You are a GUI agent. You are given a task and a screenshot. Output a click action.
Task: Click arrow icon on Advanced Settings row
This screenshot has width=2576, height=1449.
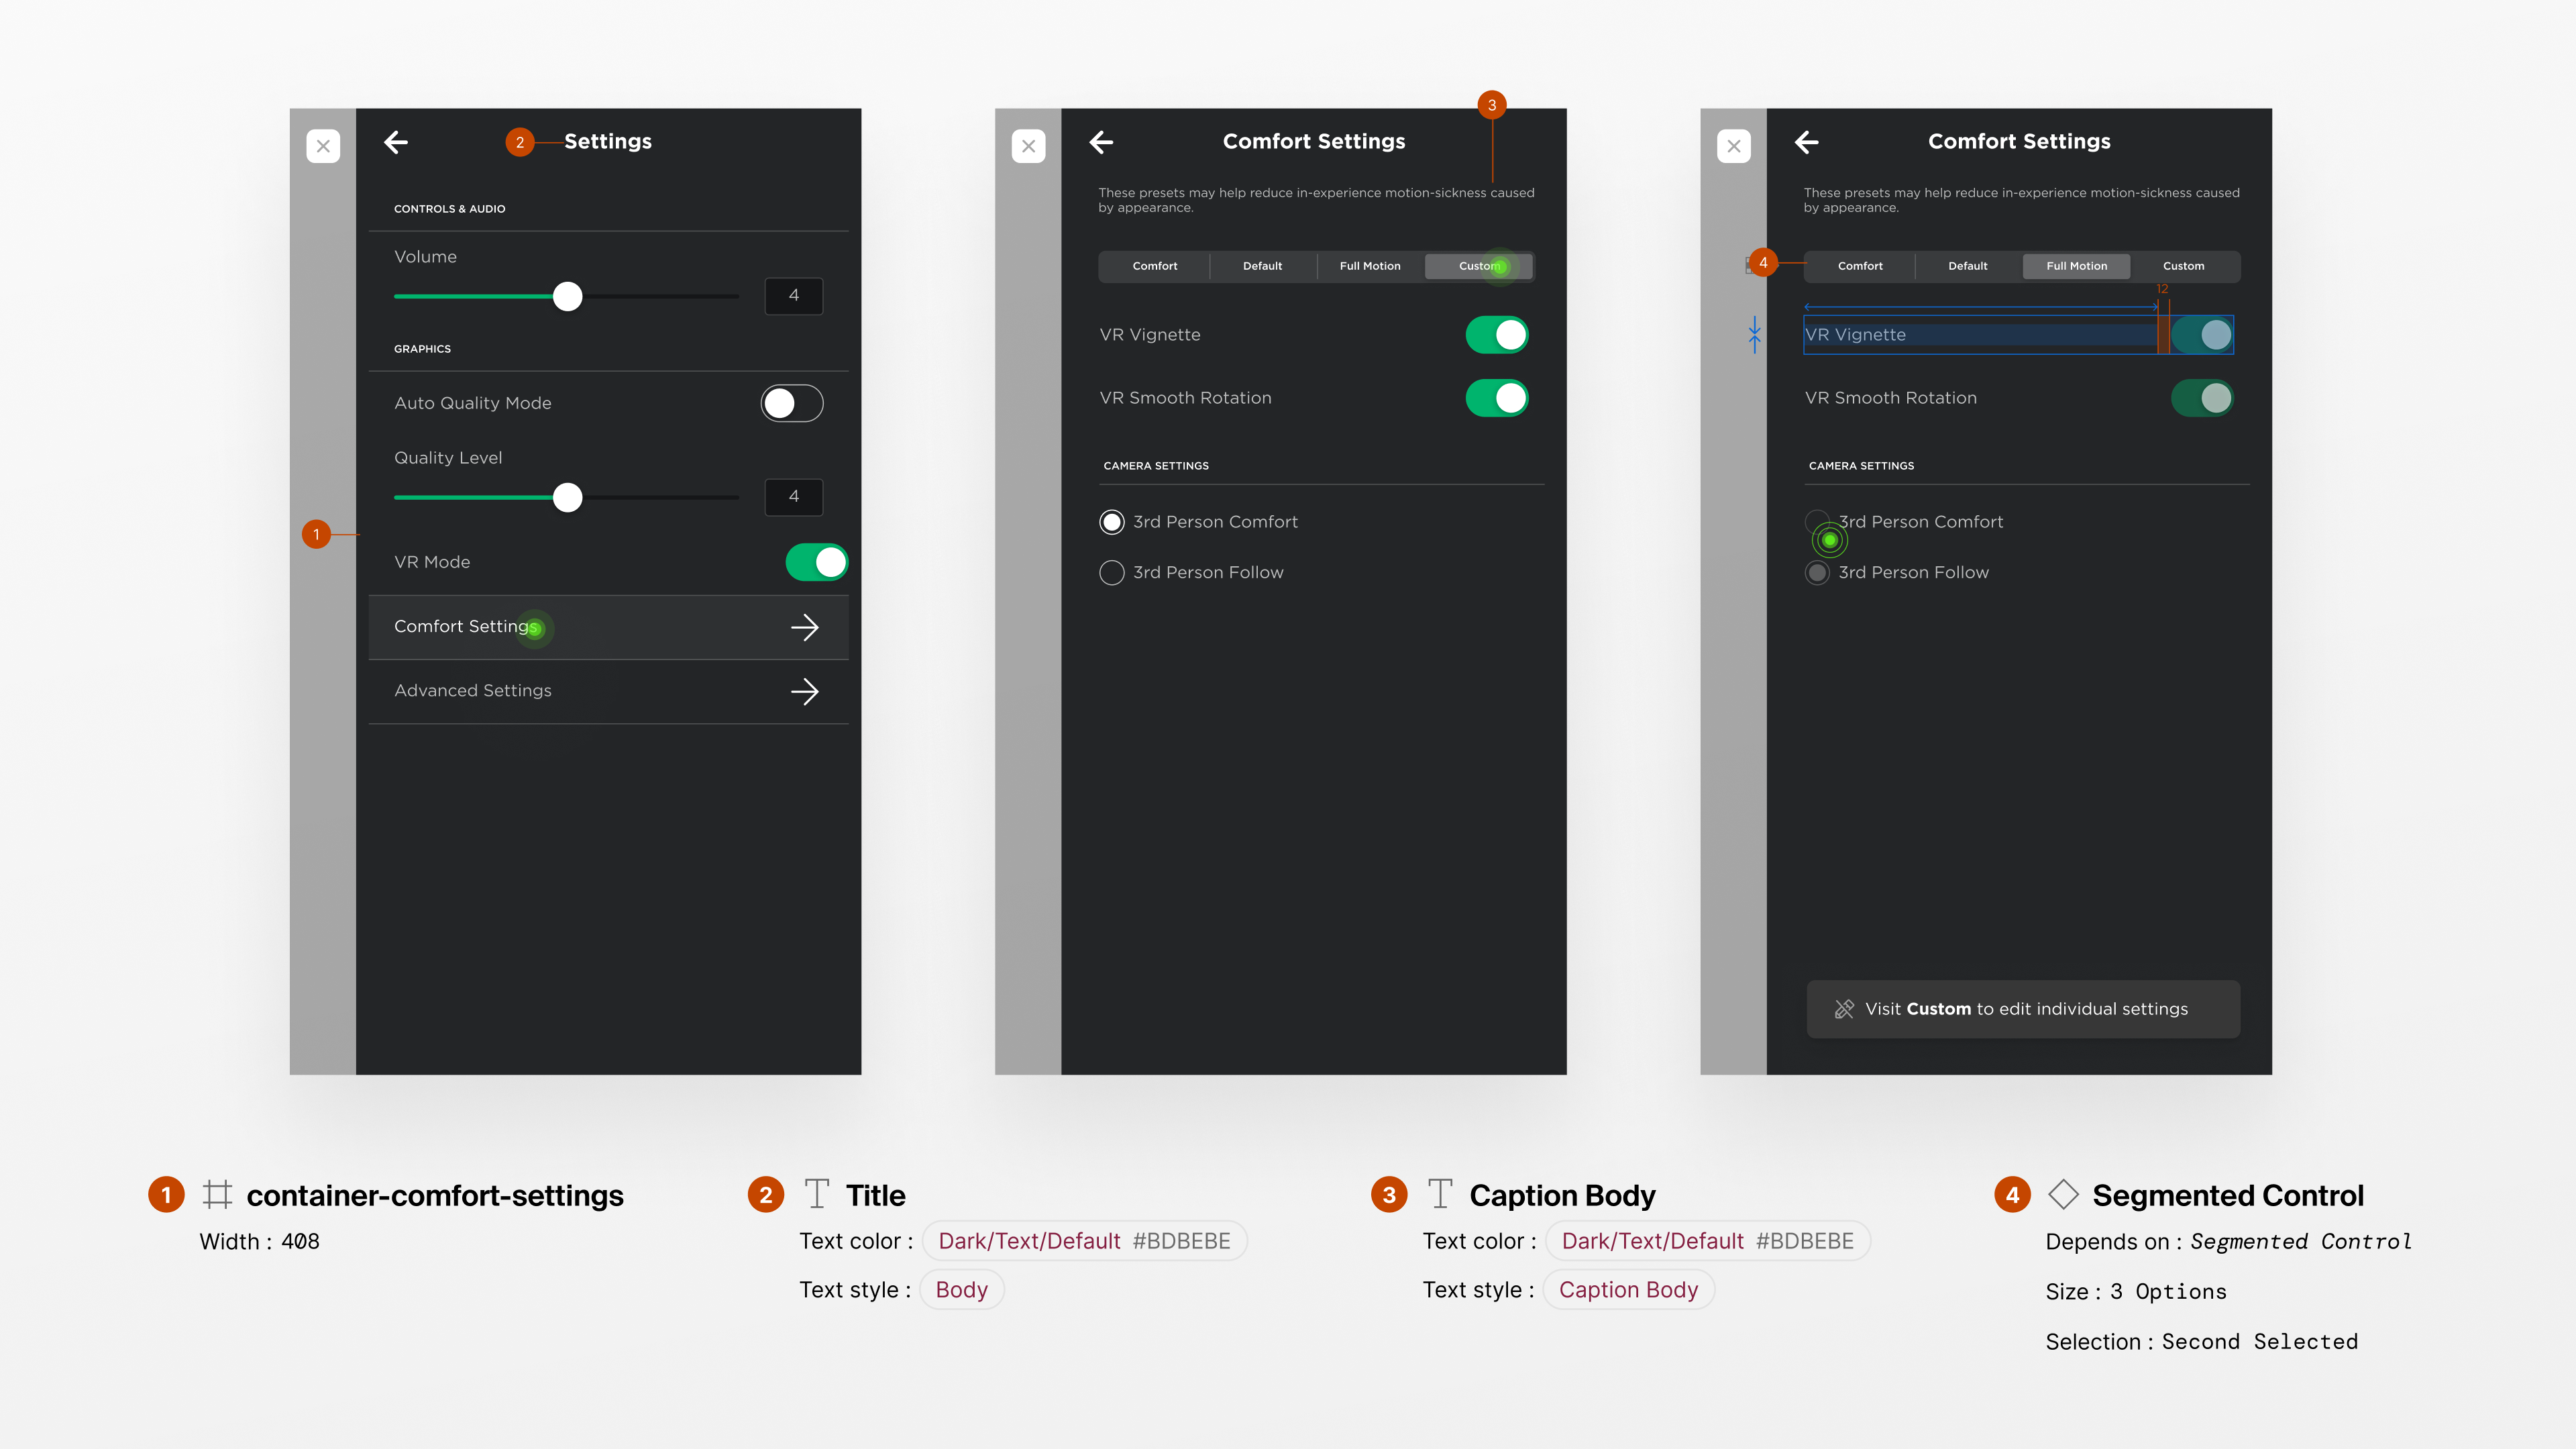[804, 691]
